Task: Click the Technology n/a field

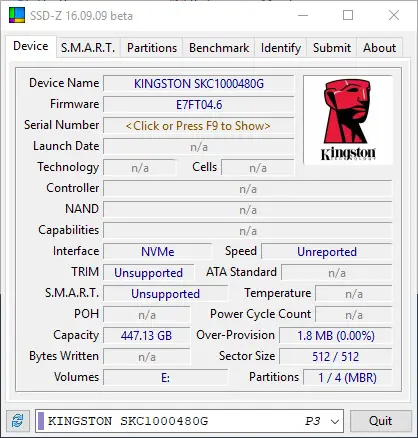Action: [x=140, y=168]
